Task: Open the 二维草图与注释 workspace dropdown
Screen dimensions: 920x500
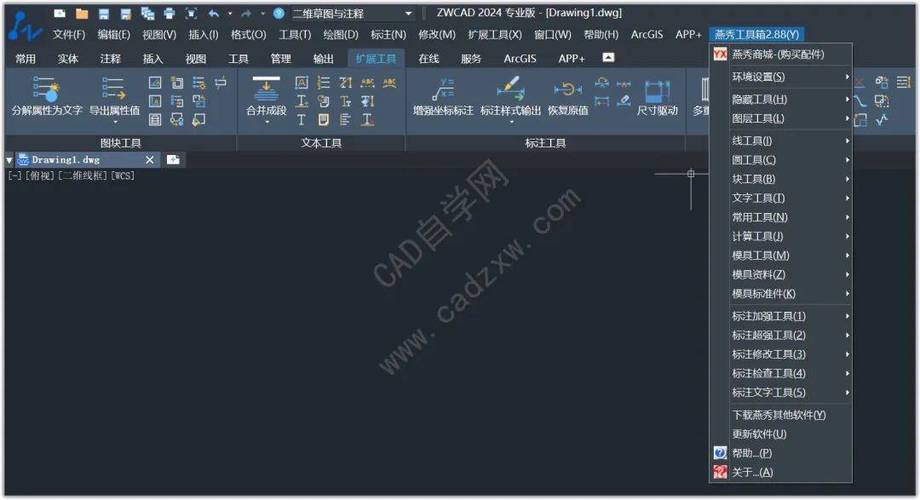Action: (x=352, y=14)
